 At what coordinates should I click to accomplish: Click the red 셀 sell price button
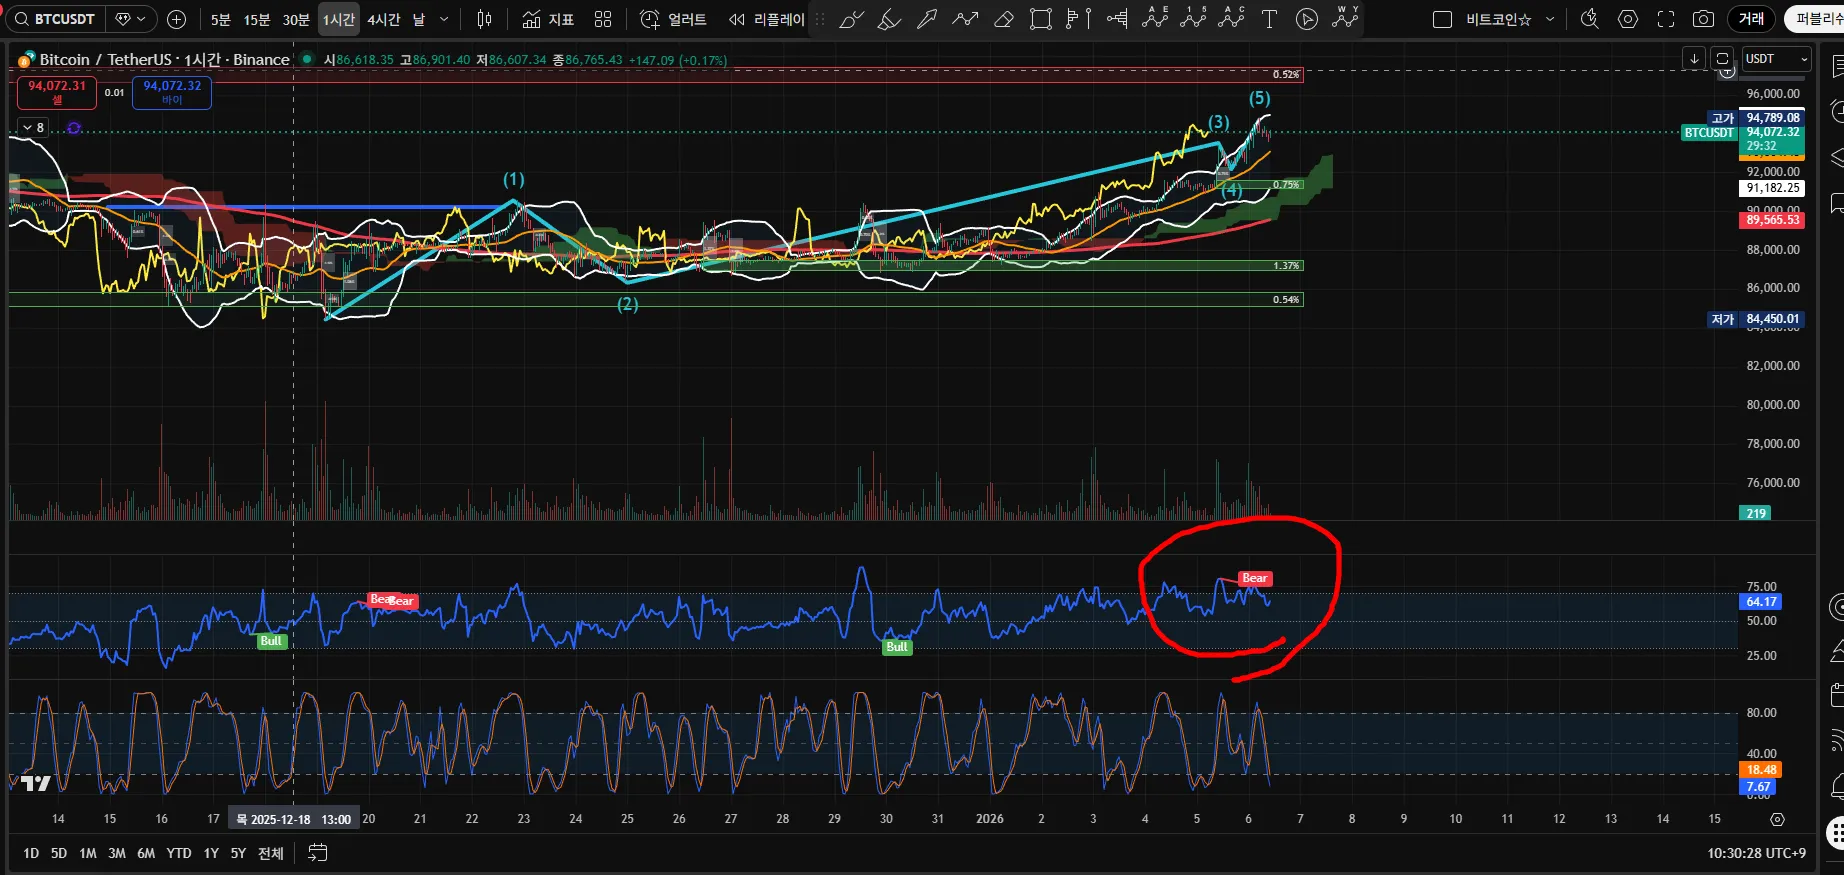coord(57,92)
